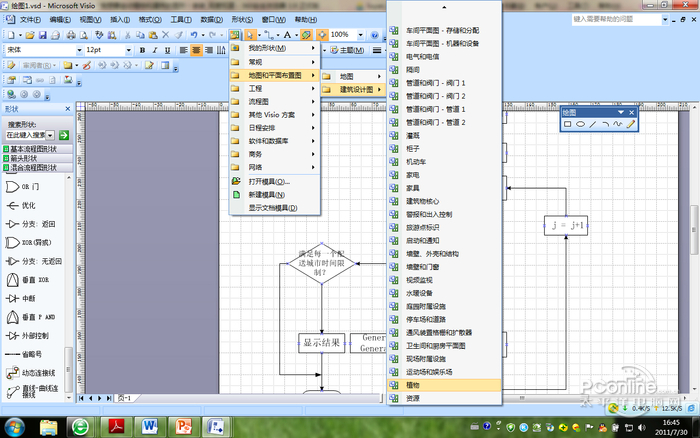Image resolution: width=700 pixels, height=438 pixels.
Task: Select the Connector tool
Action: 269,35
